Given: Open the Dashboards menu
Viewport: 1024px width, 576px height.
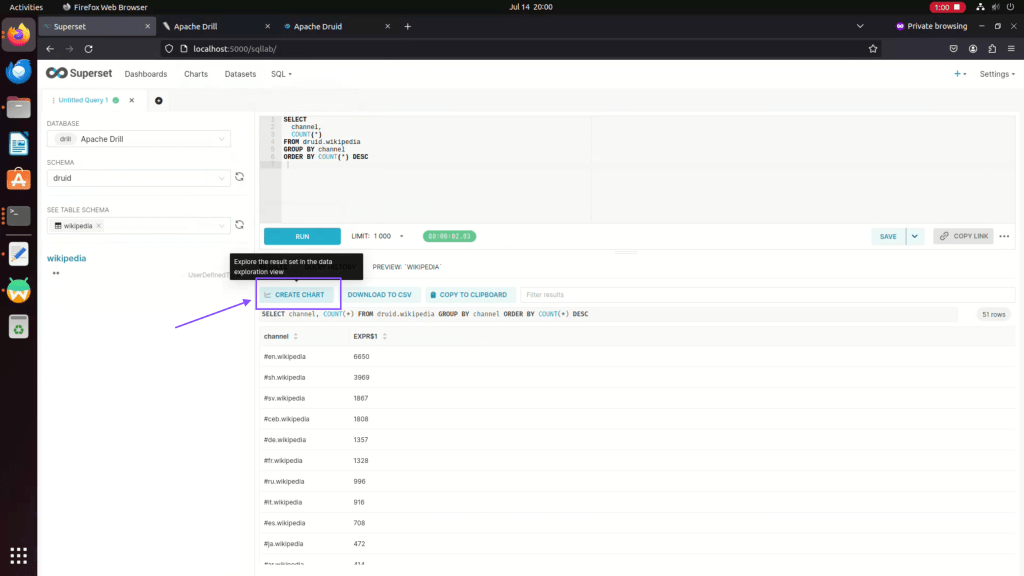Looking at the screenshot, I should (145, 74).
